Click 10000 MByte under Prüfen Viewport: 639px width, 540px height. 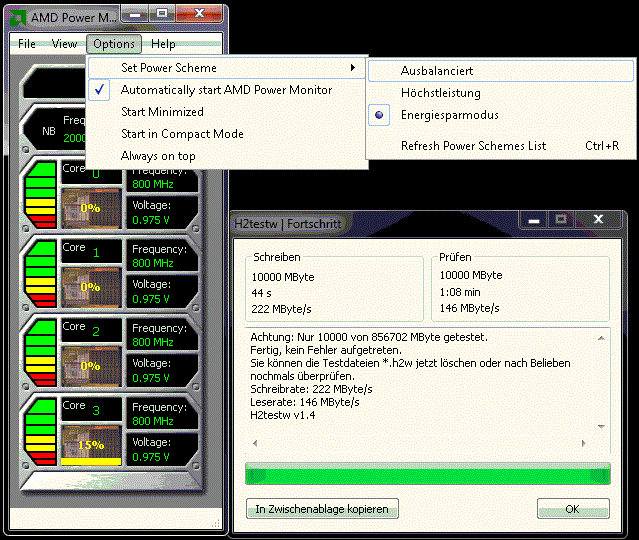tap(471, 275)
